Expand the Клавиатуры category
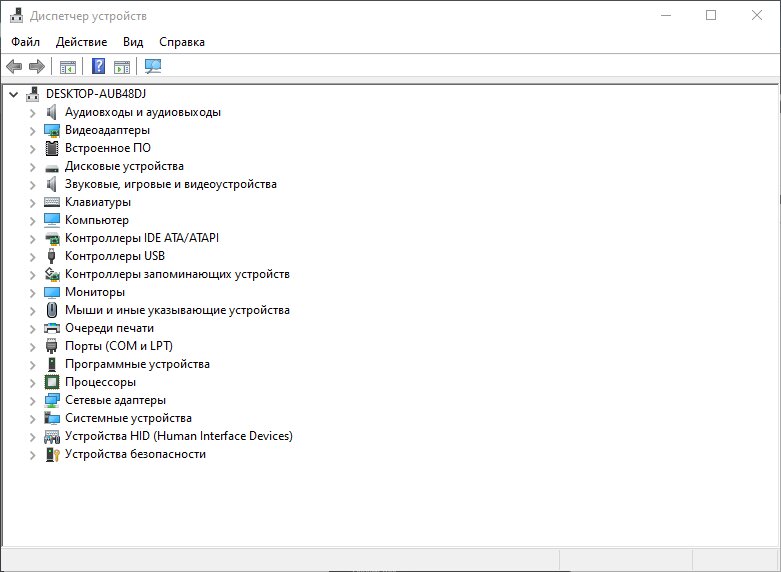The width and height of the screenshot is (781, 572). point(32,202)
